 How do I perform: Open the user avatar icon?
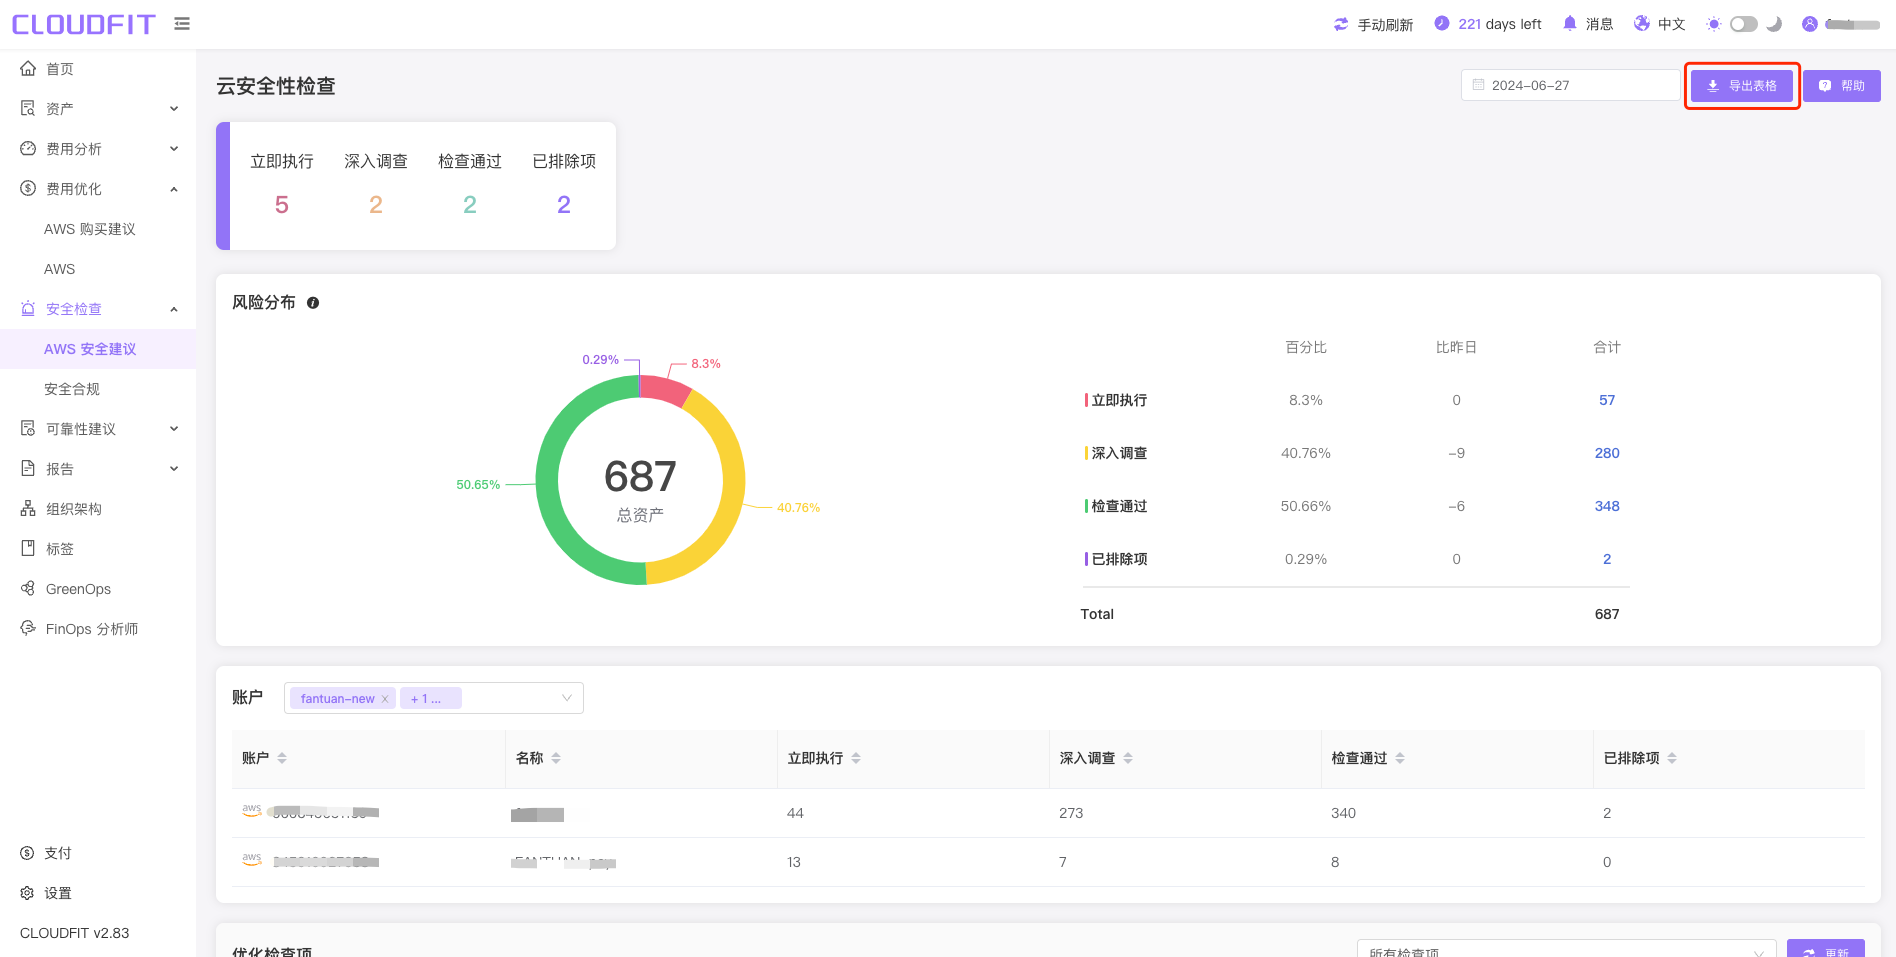tap(1810, 24)
